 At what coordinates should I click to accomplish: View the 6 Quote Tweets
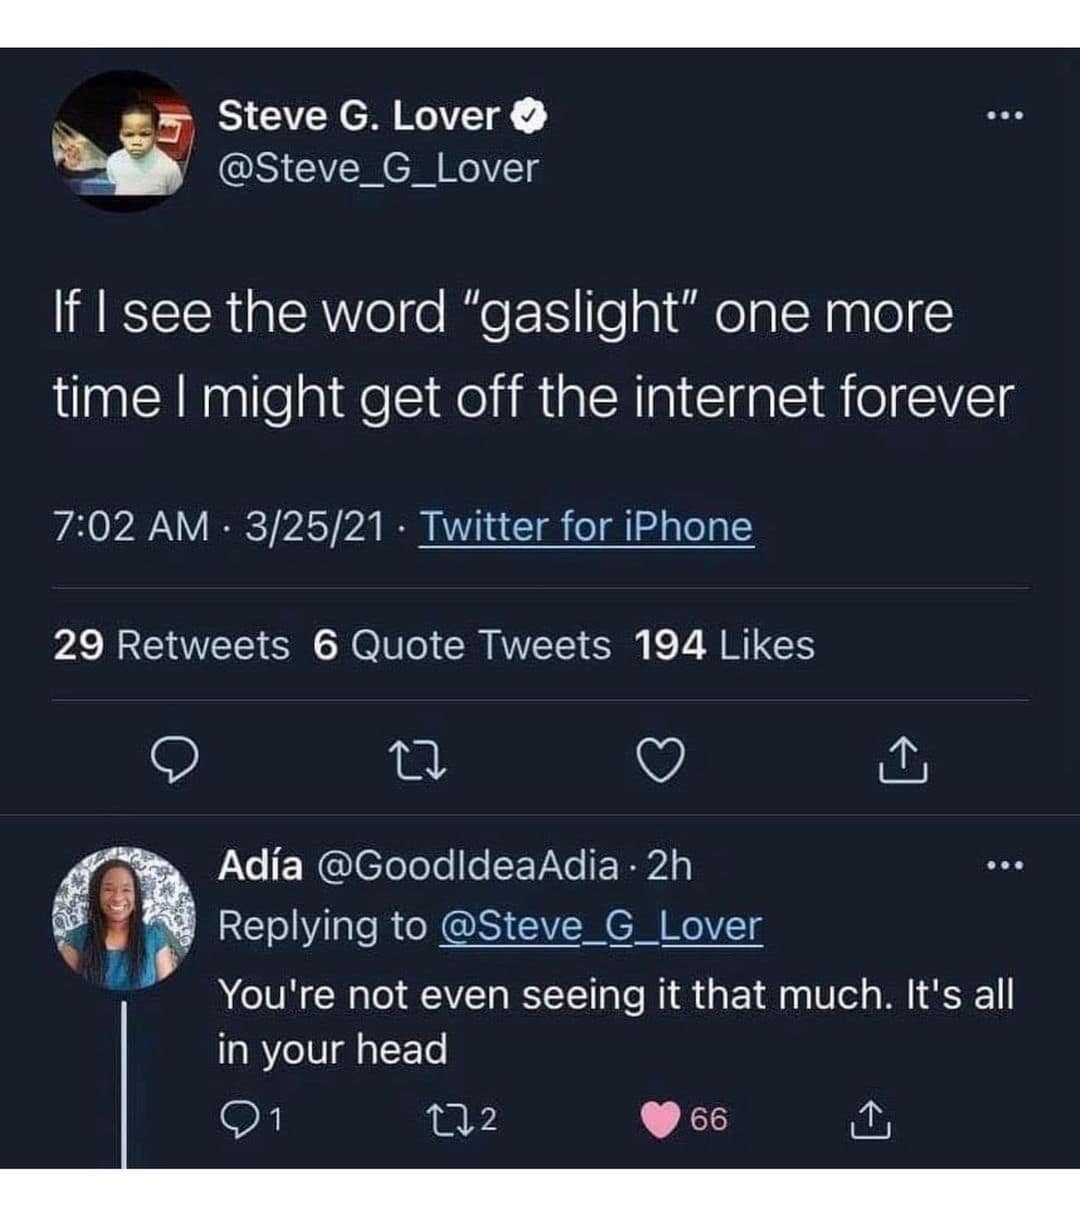pos(461,646)
